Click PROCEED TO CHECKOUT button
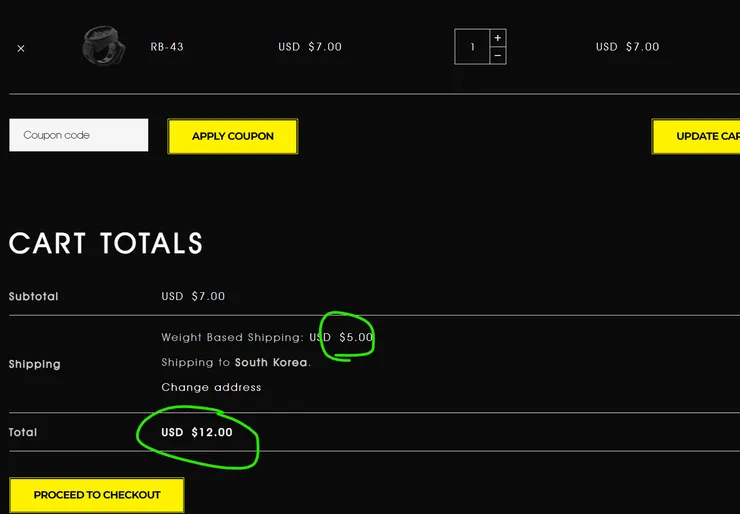The image size is (740, 514). coord(97,495)
